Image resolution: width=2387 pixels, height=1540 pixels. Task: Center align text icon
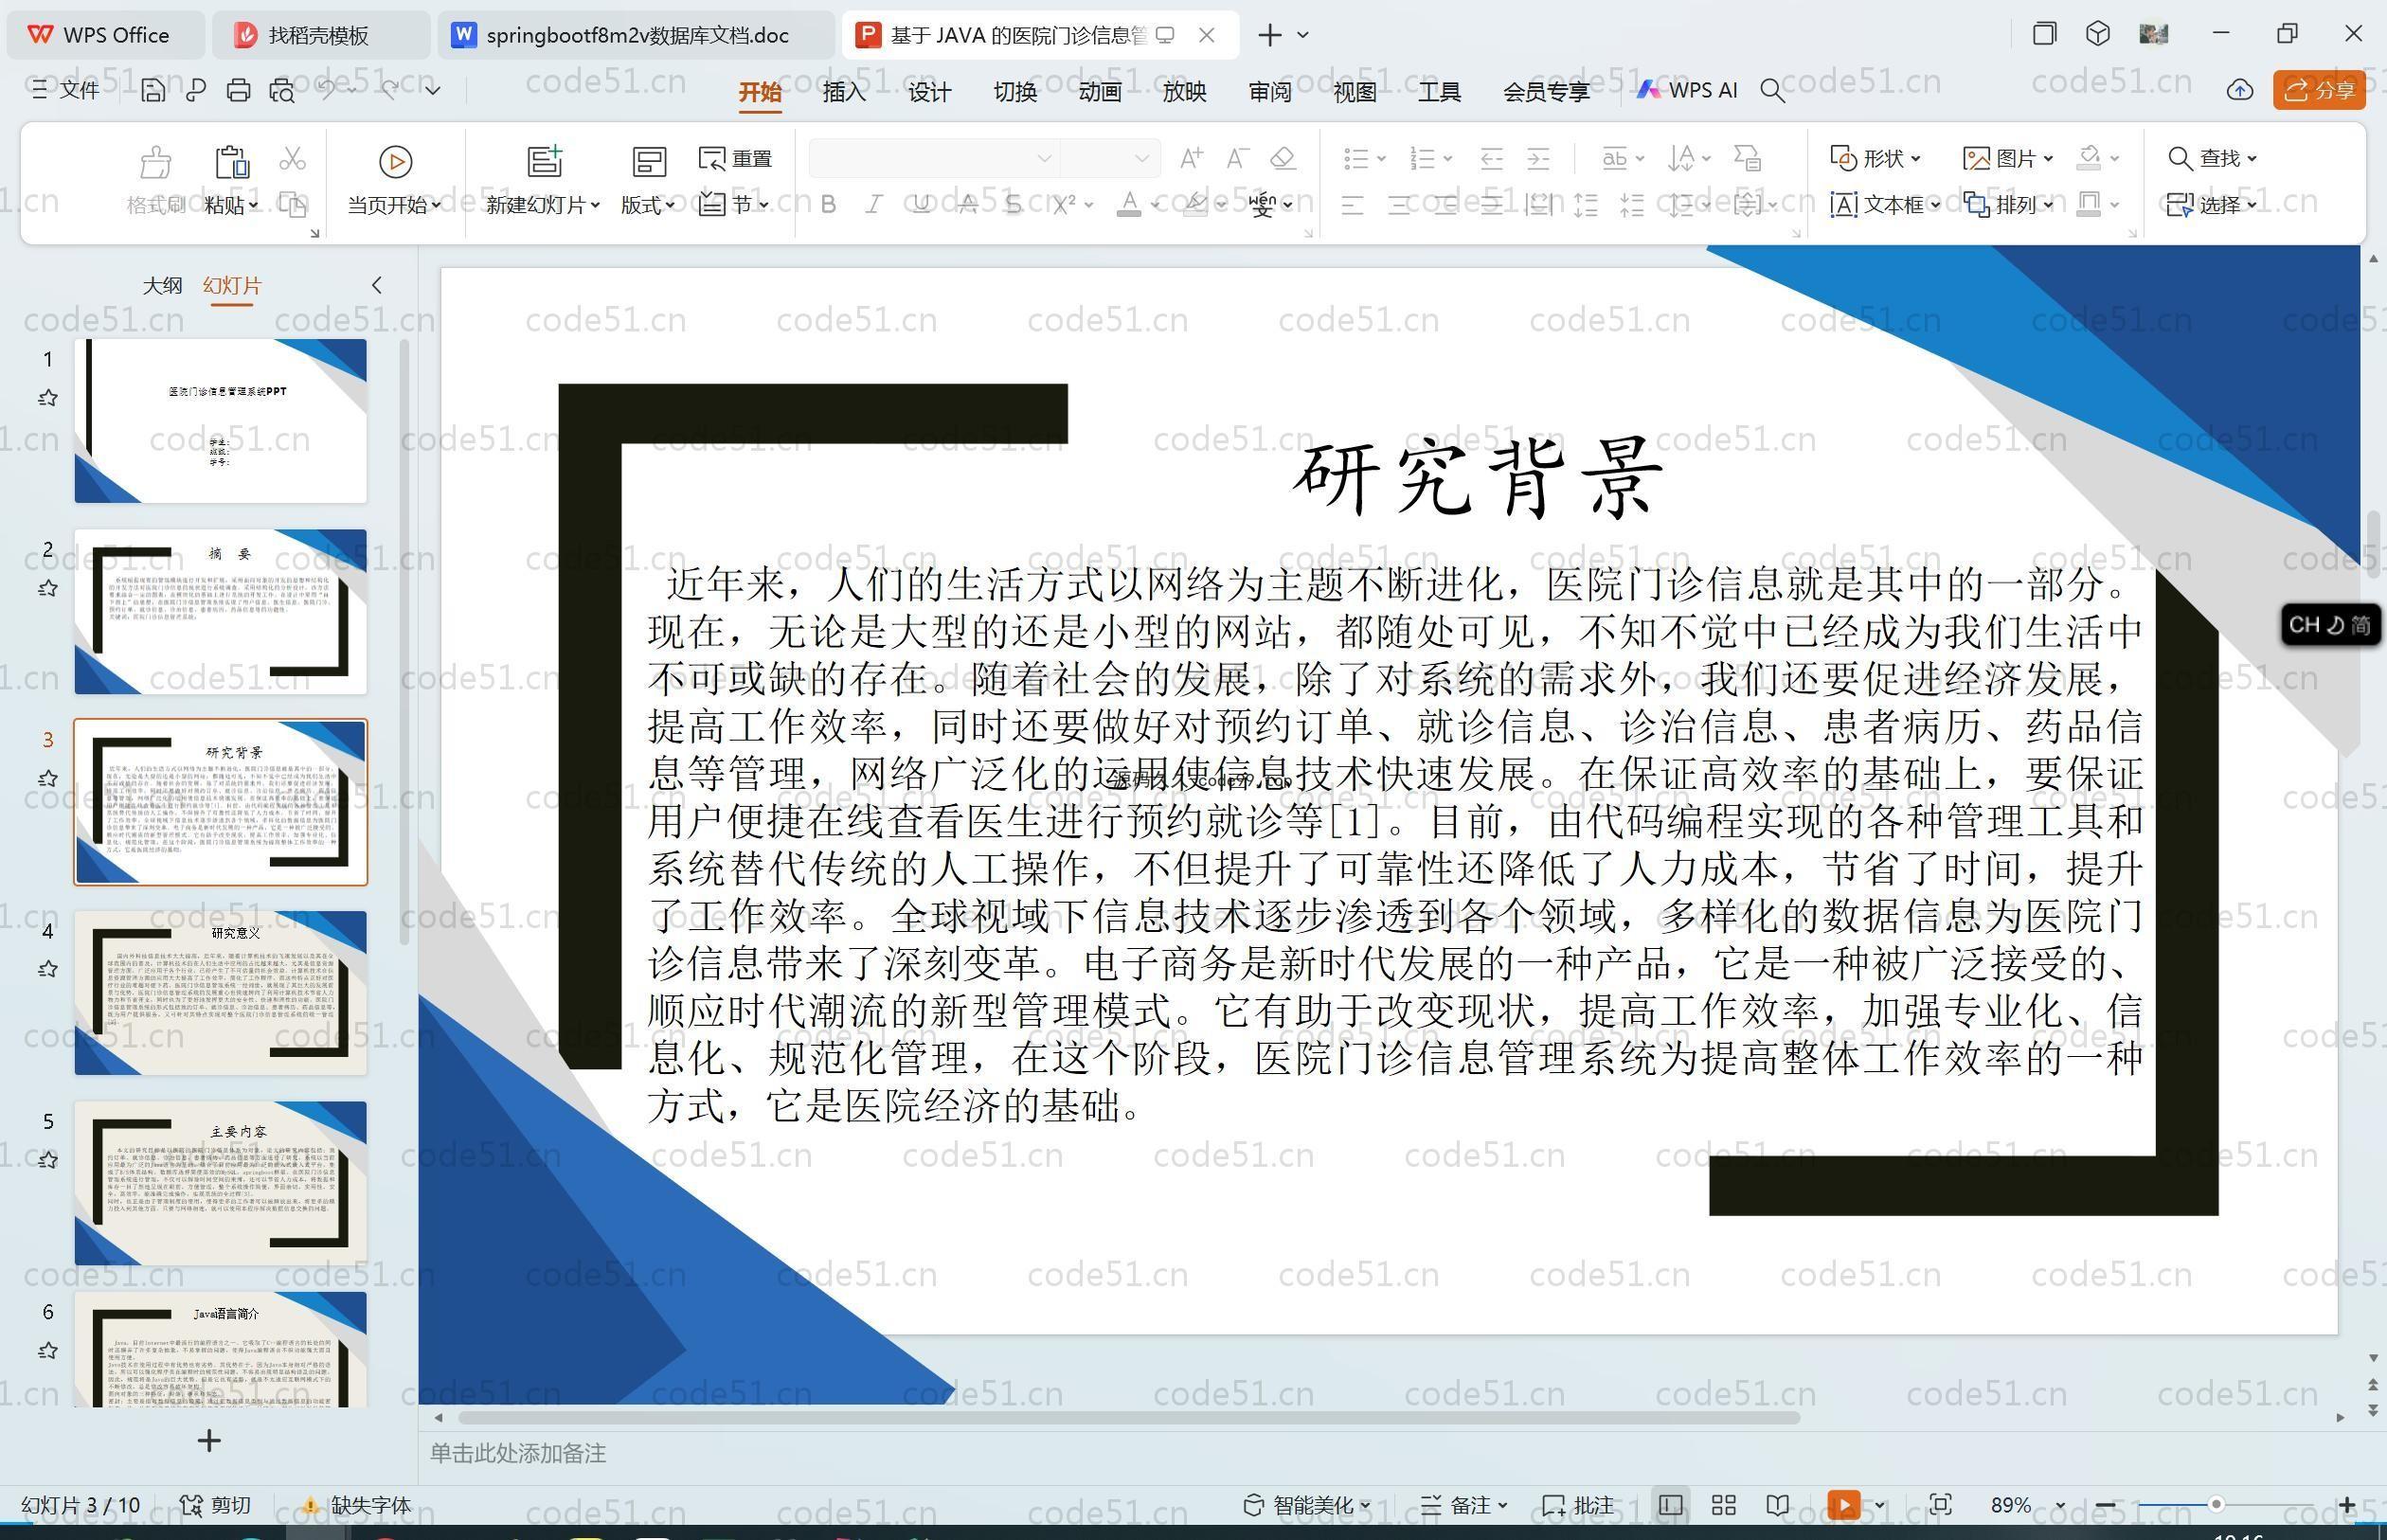pos(1399,205)
